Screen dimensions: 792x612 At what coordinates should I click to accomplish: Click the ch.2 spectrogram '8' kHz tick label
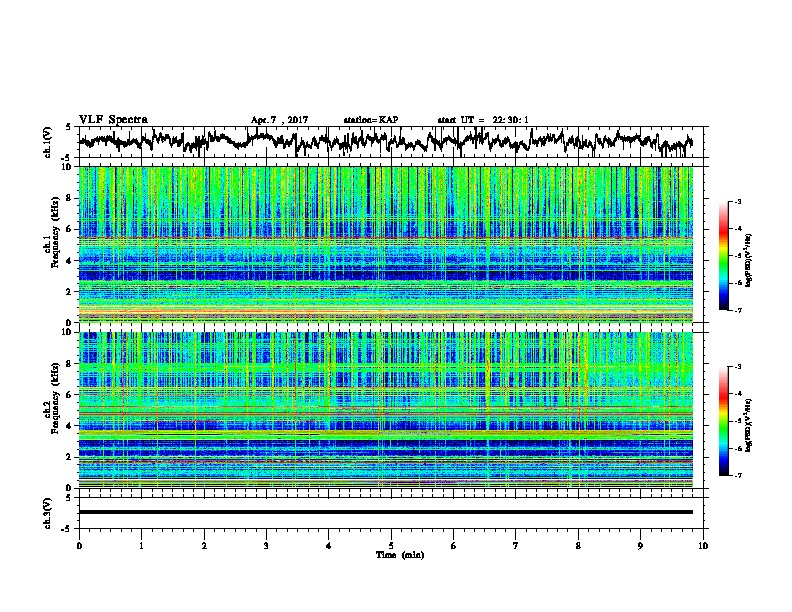pyautogui.click(x=70, y=364)
